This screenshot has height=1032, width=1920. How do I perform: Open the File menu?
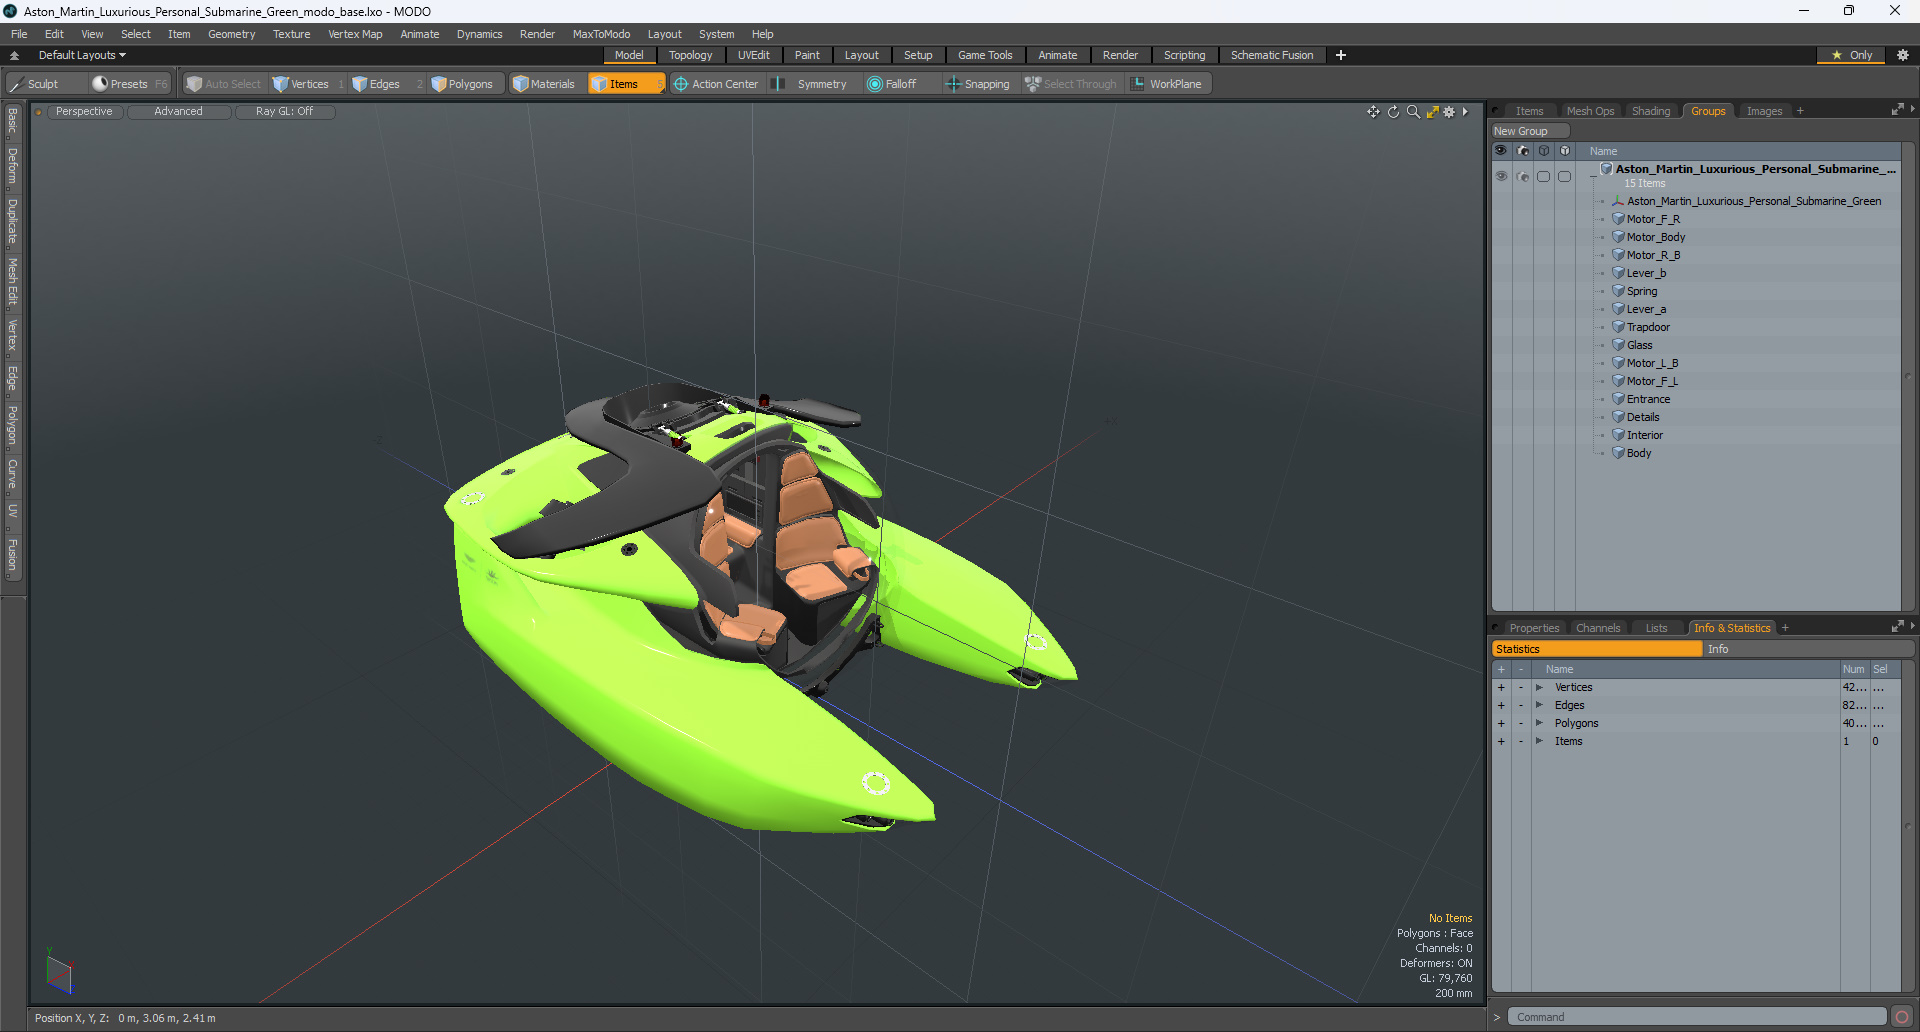tap(19, 34)
